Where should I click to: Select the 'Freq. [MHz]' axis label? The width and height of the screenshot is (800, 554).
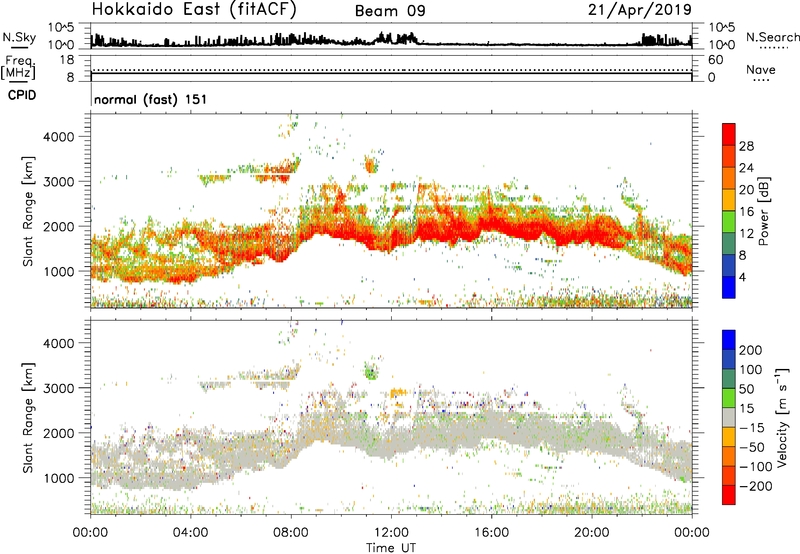[19, 67]
